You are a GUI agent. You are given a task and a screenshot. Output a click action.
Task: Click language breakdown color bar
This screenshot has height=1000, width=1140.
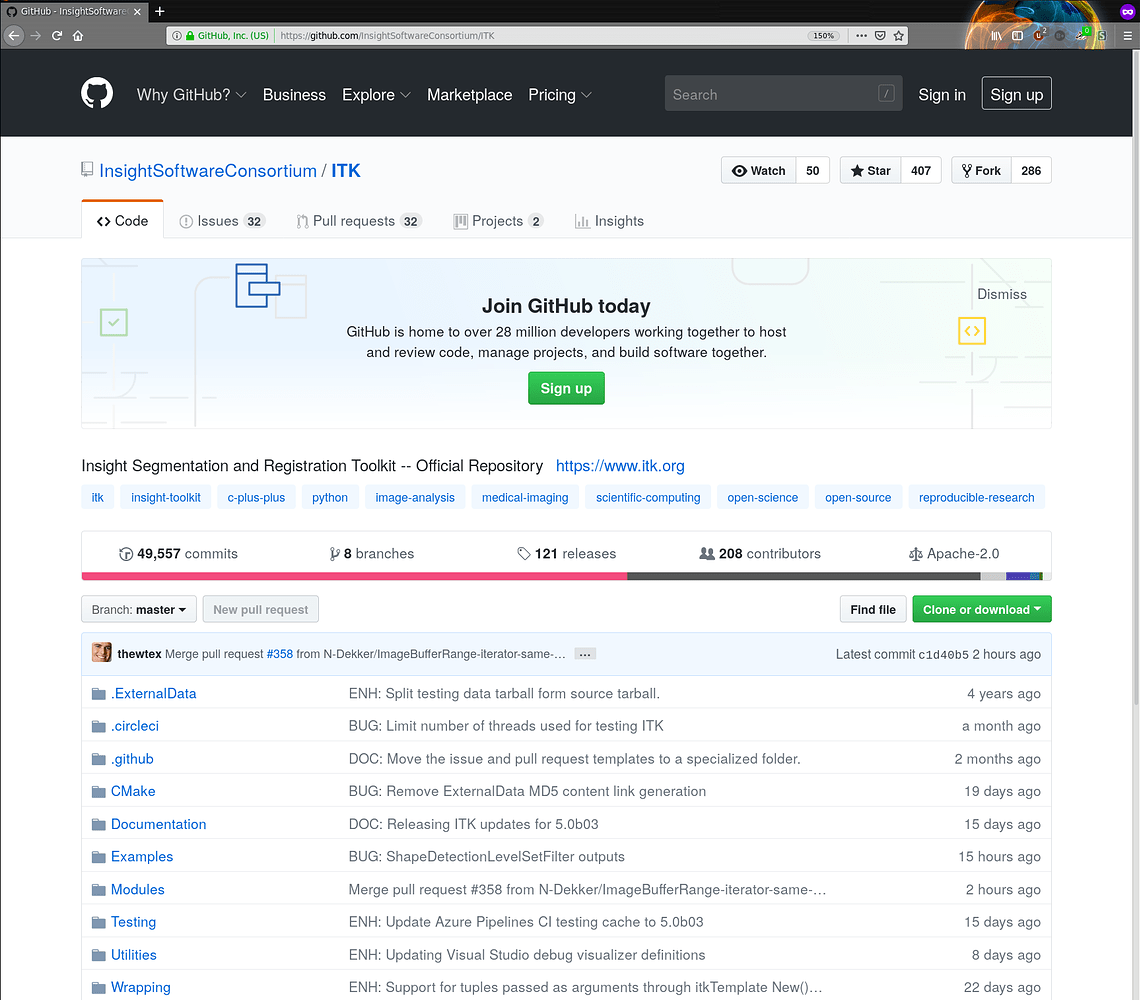(566, 576)
